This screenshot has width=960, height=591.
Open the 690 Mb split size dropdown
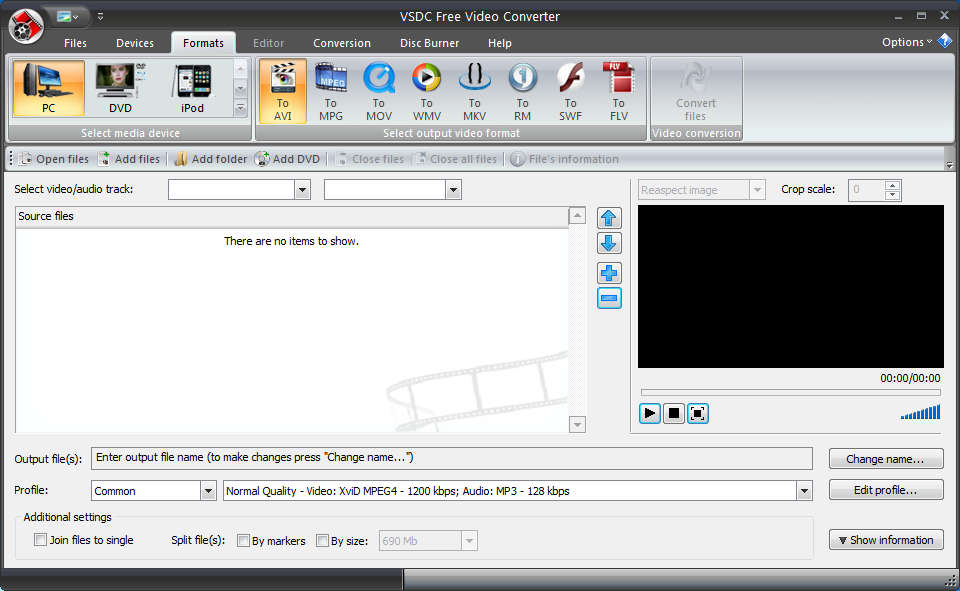(x=469, y=541)
